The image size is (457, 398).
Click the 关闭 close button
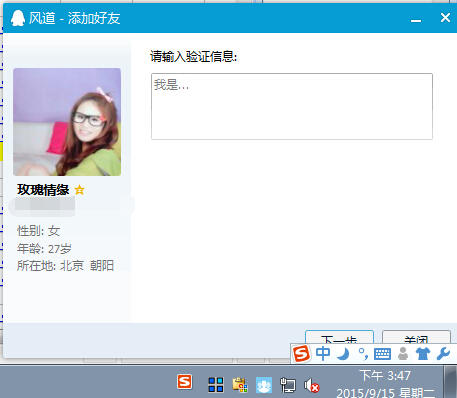click(x=416, y=337)
